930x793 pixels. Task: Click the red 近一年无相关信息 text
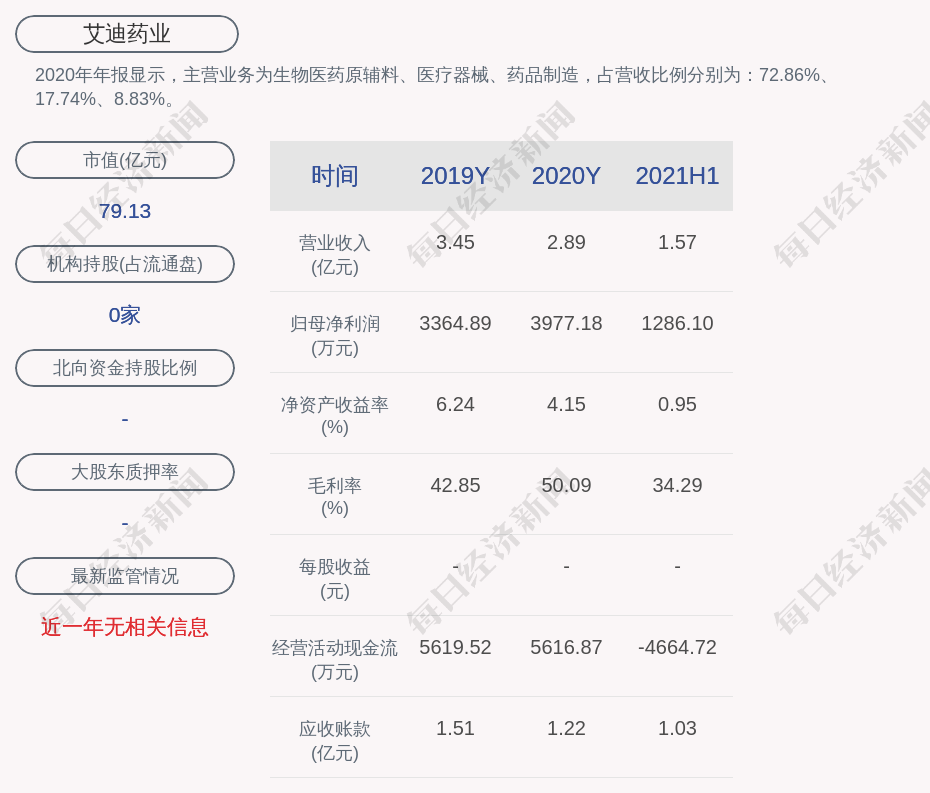pos(125,627)
